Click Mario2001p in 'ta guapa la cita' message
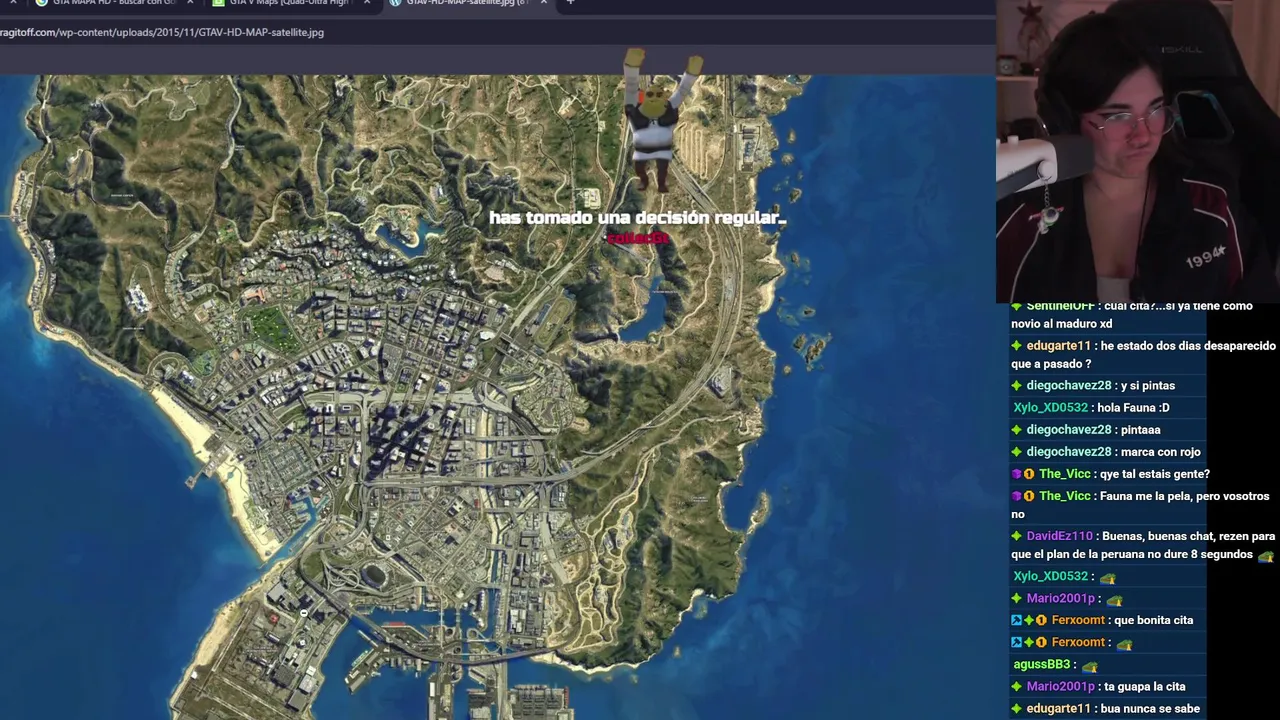Viewport: 1280px width, 720px height. click(1060, 686)
